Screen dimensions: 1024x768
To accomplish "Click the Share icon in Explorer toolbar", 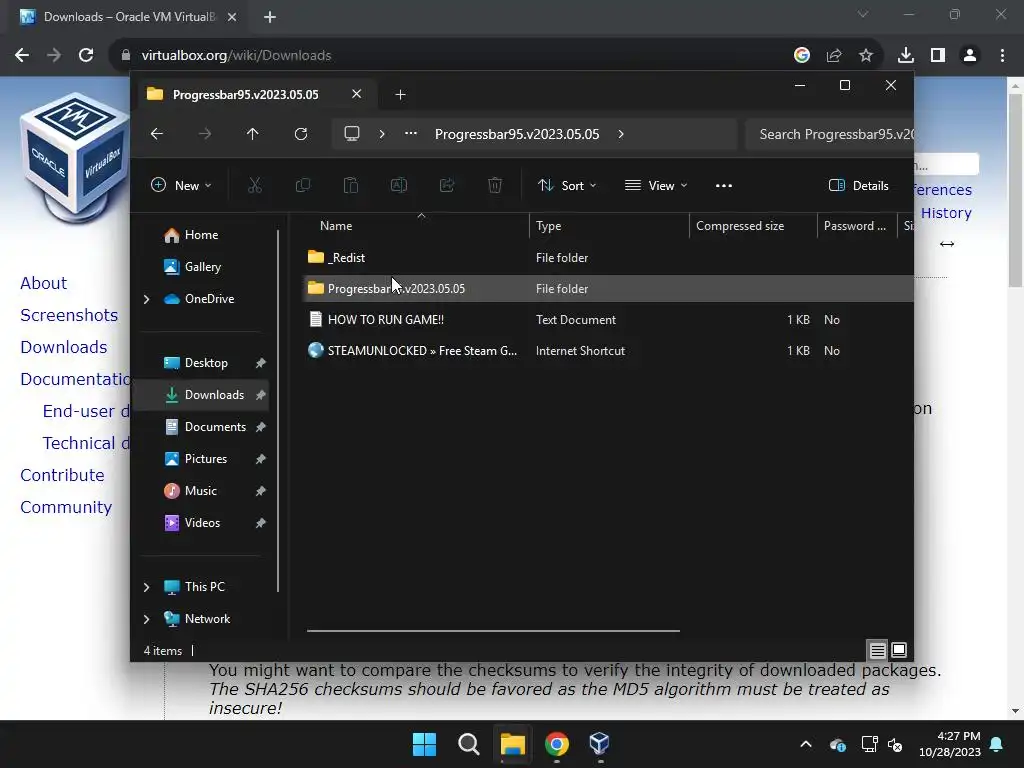I will coord(447,185).
